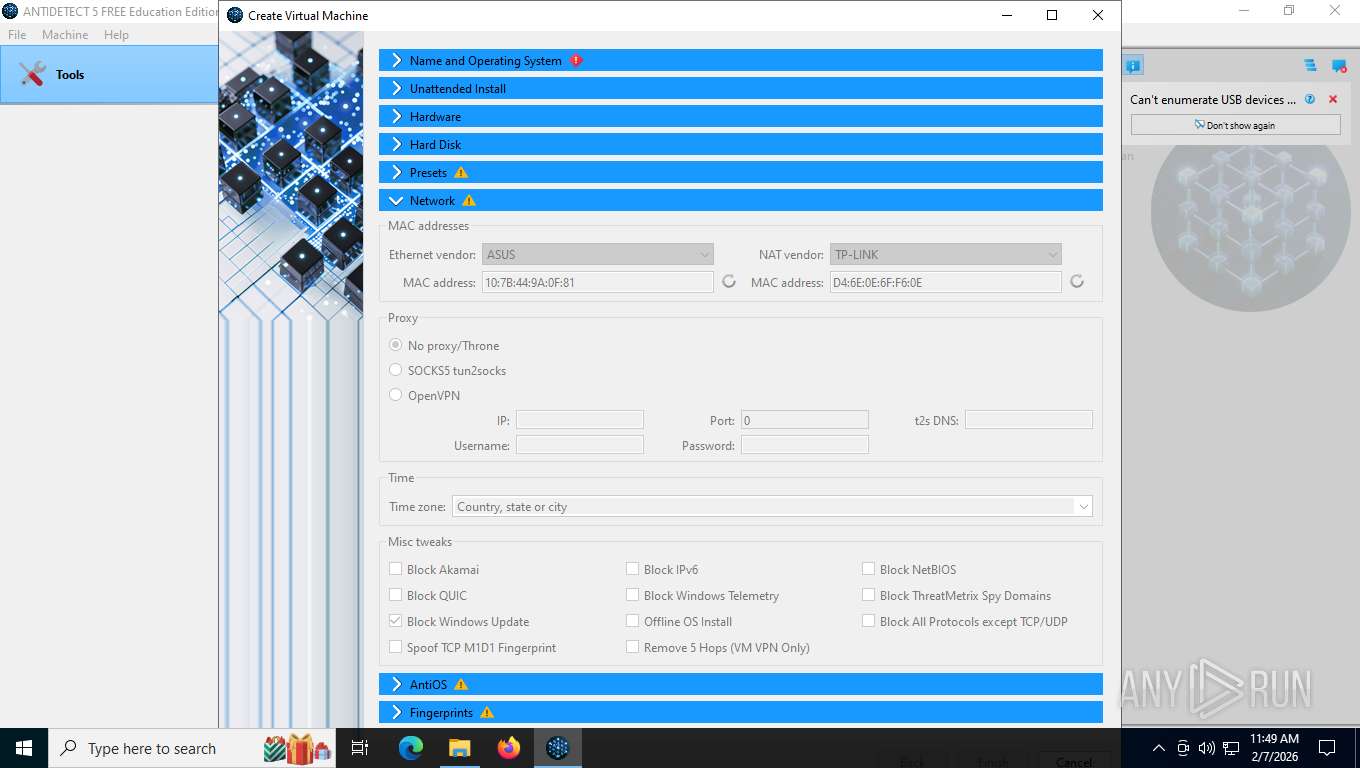The image size is (1360, 768).
Task: Open the volume control in system tray
Action: (x=1207, y=748)
